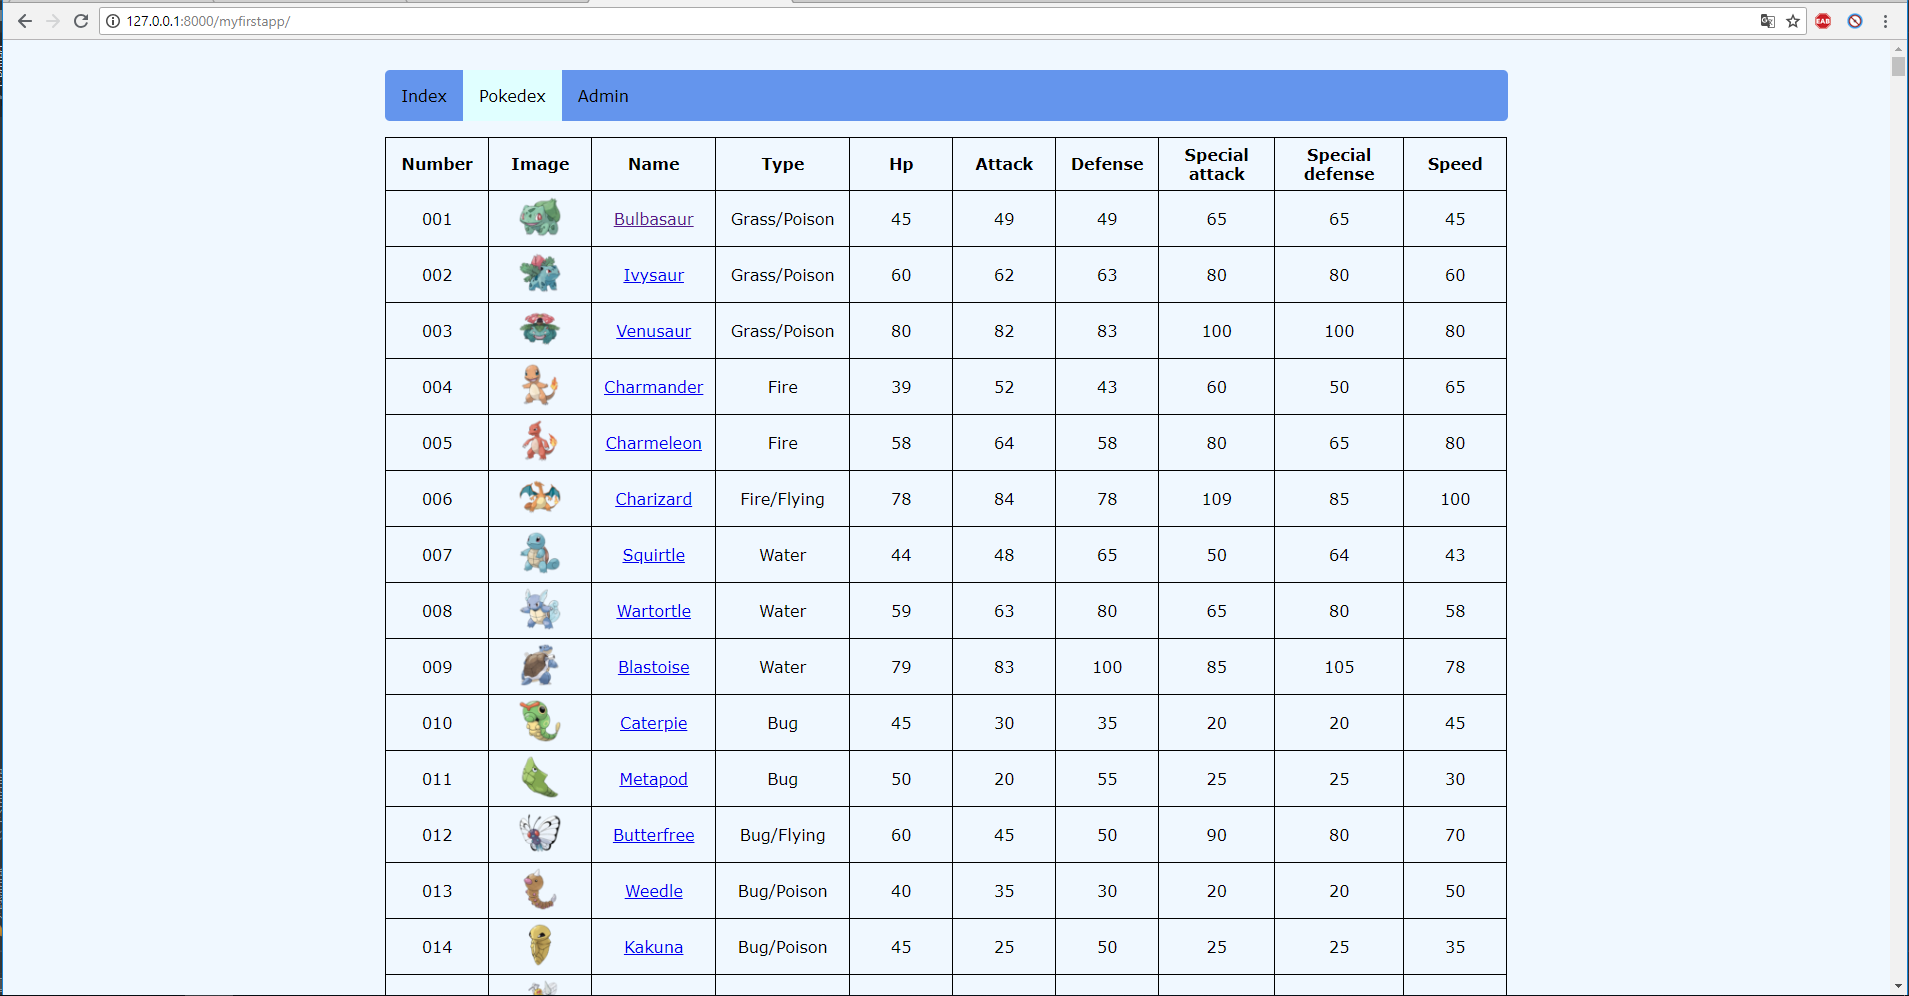Click the Fire/Flying type cell
Screen dimensions: 1909x996
[782, 499]
